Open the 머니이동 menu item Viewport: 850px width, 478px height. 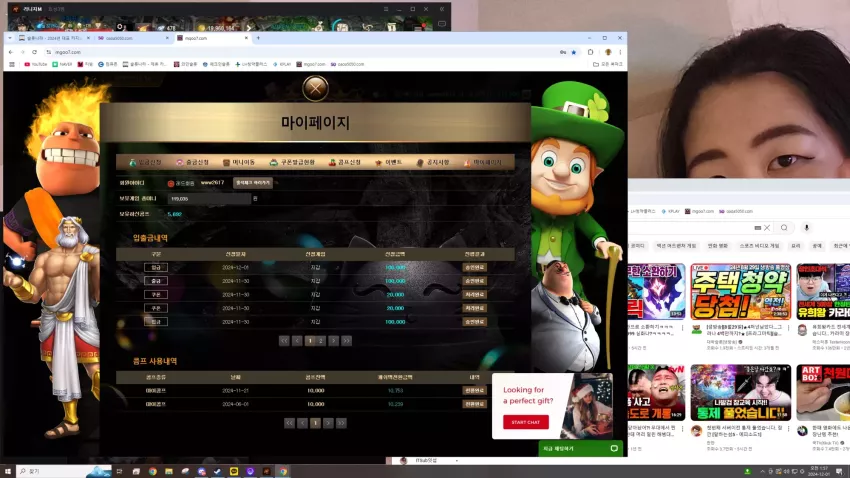[239, 163]
